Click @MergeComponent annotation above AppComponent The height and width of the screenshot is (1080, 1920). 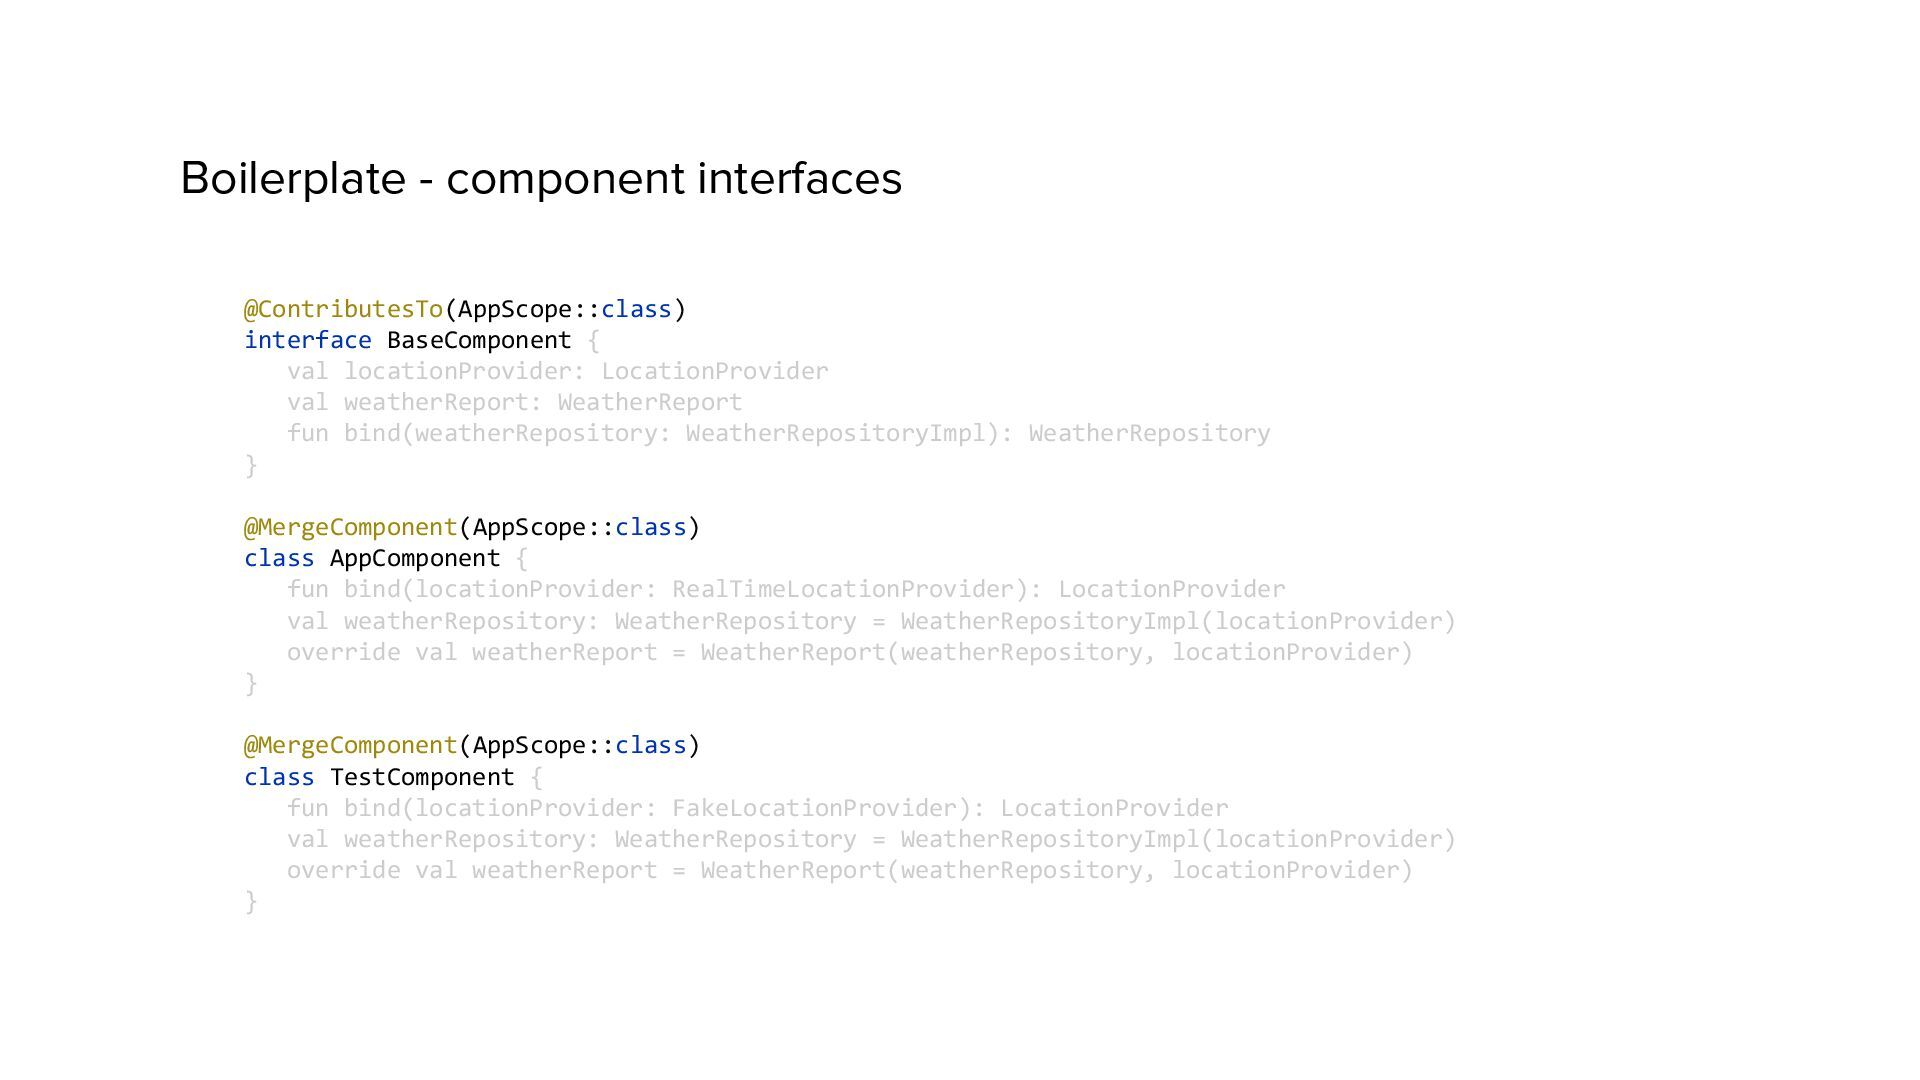(350, 527)
